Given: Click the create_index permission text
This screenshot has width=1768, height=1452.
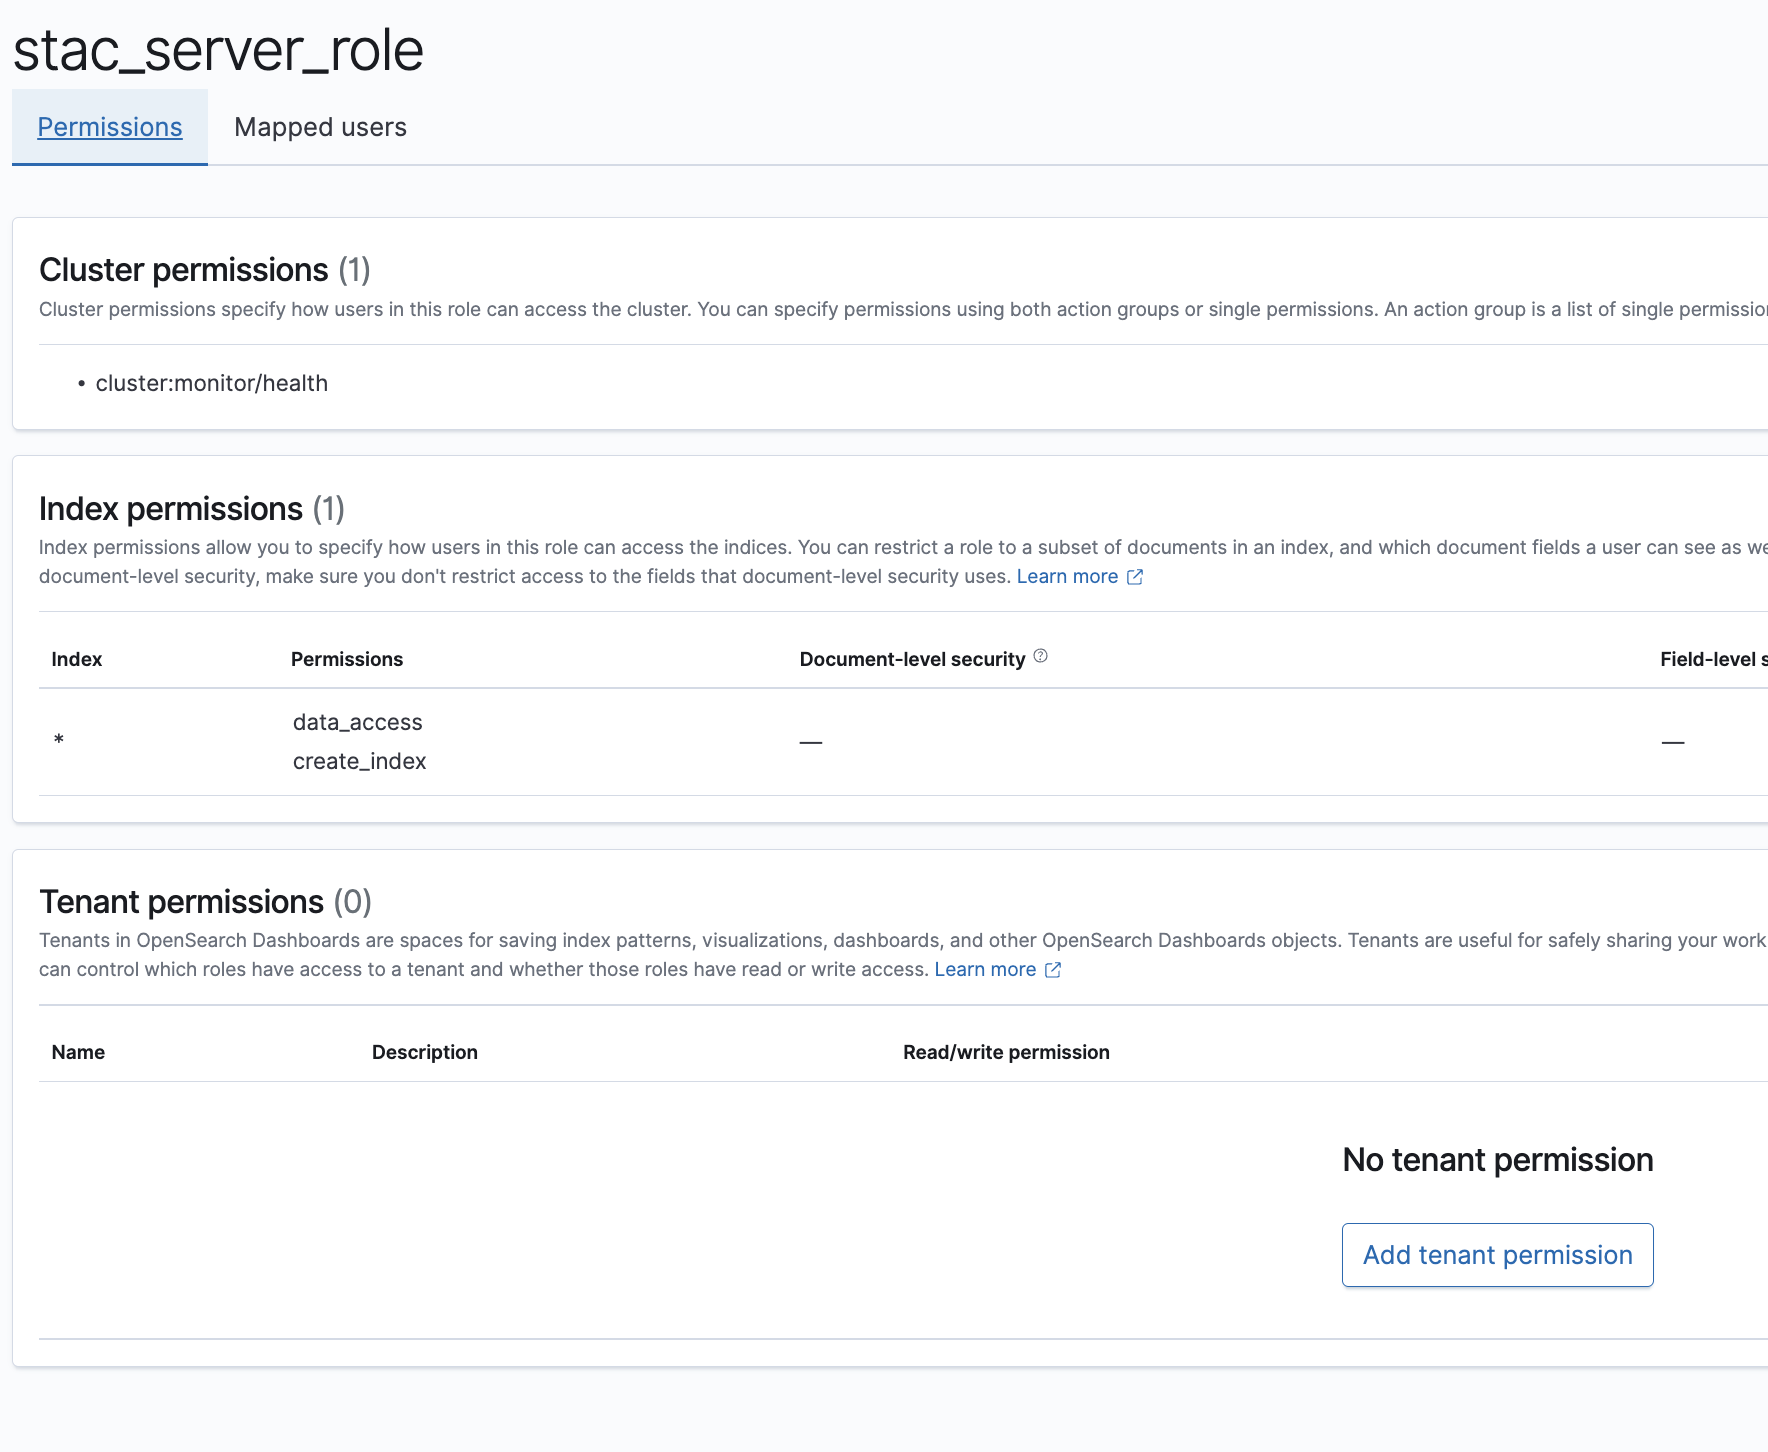Looking at the screenshot, I should 359,761.
